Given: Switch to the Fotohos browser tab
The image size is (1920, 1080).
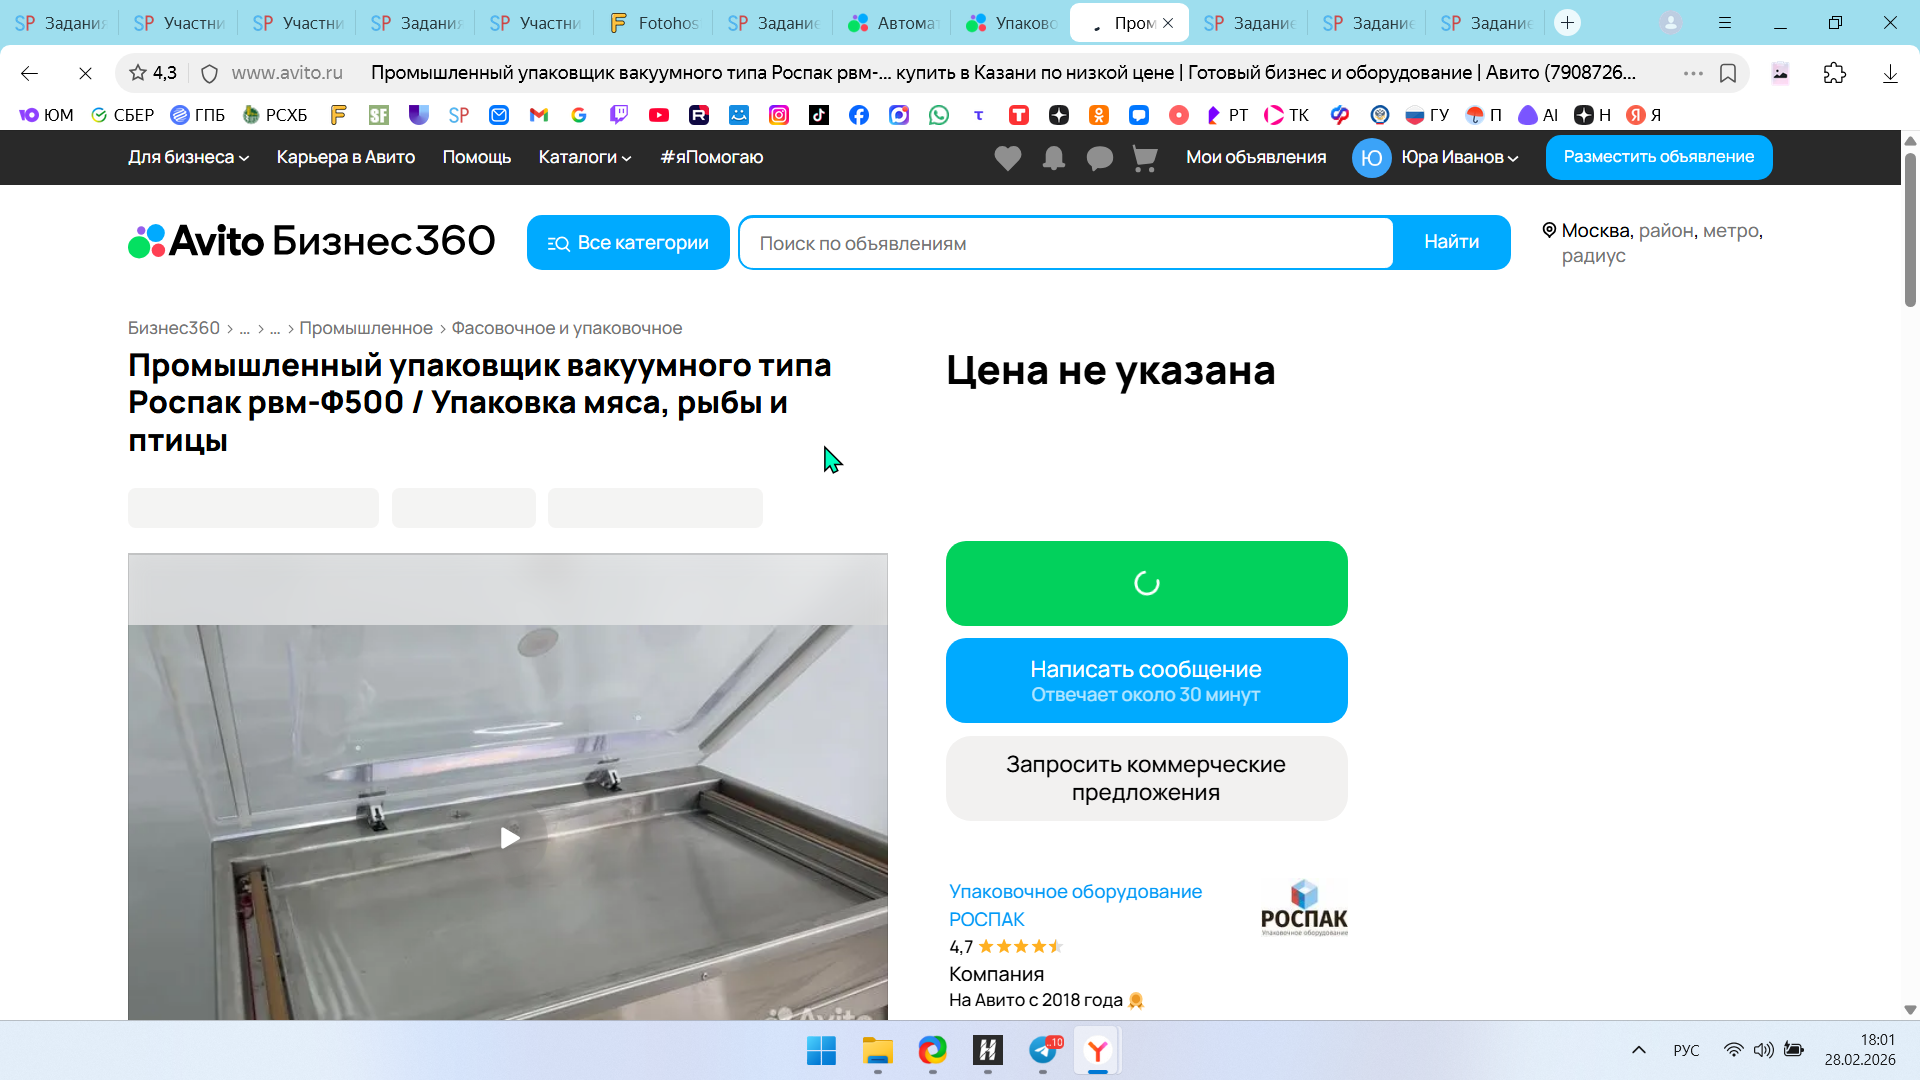Looking at the screenshot, I should pos(654,23).
